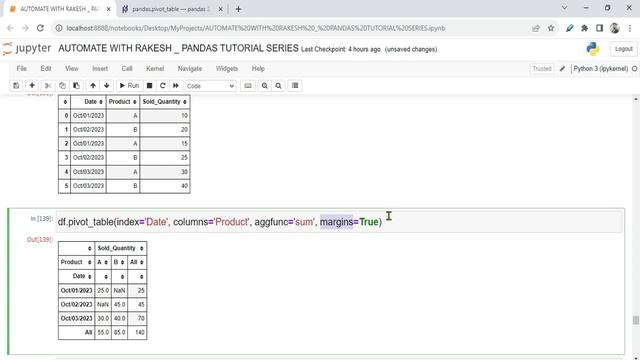This screenshot has height=360, width=640.
Task: Open the Help menu
Action: point(258,69)
